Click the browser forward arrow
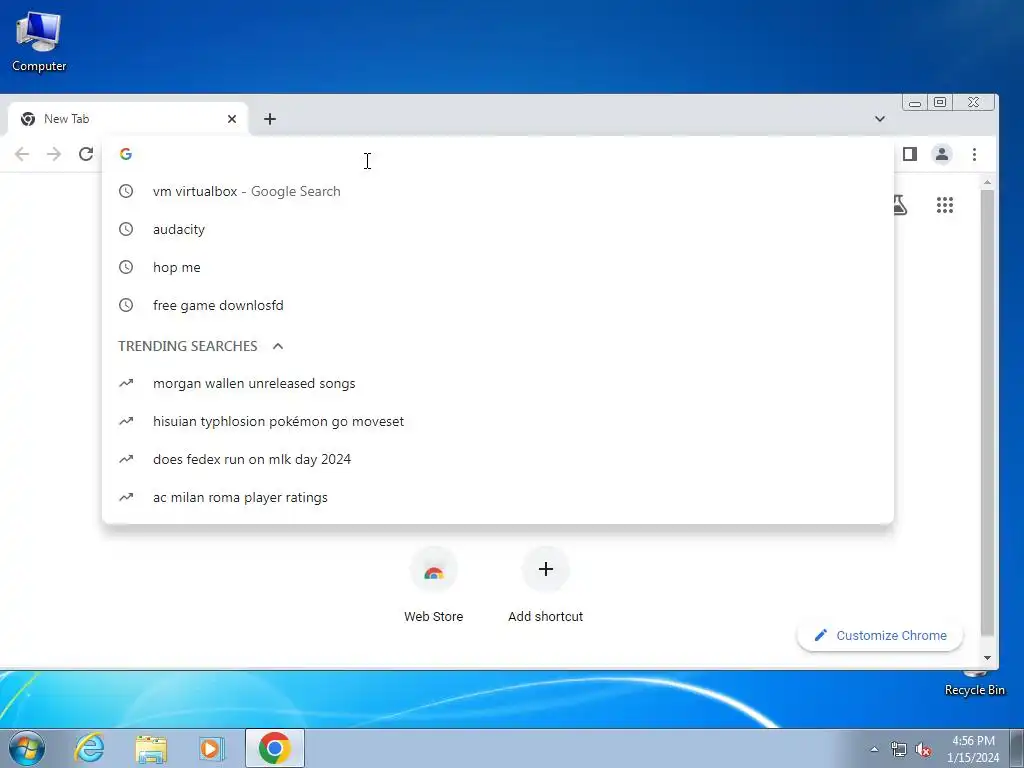Screen dimensions: 1024x768 tap(54, 154)
